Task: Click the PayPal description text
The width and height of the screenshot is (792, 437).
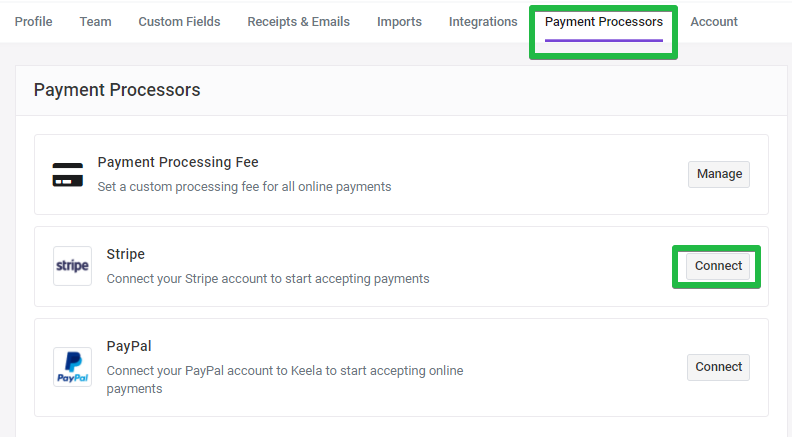Action: click(285, 379)
